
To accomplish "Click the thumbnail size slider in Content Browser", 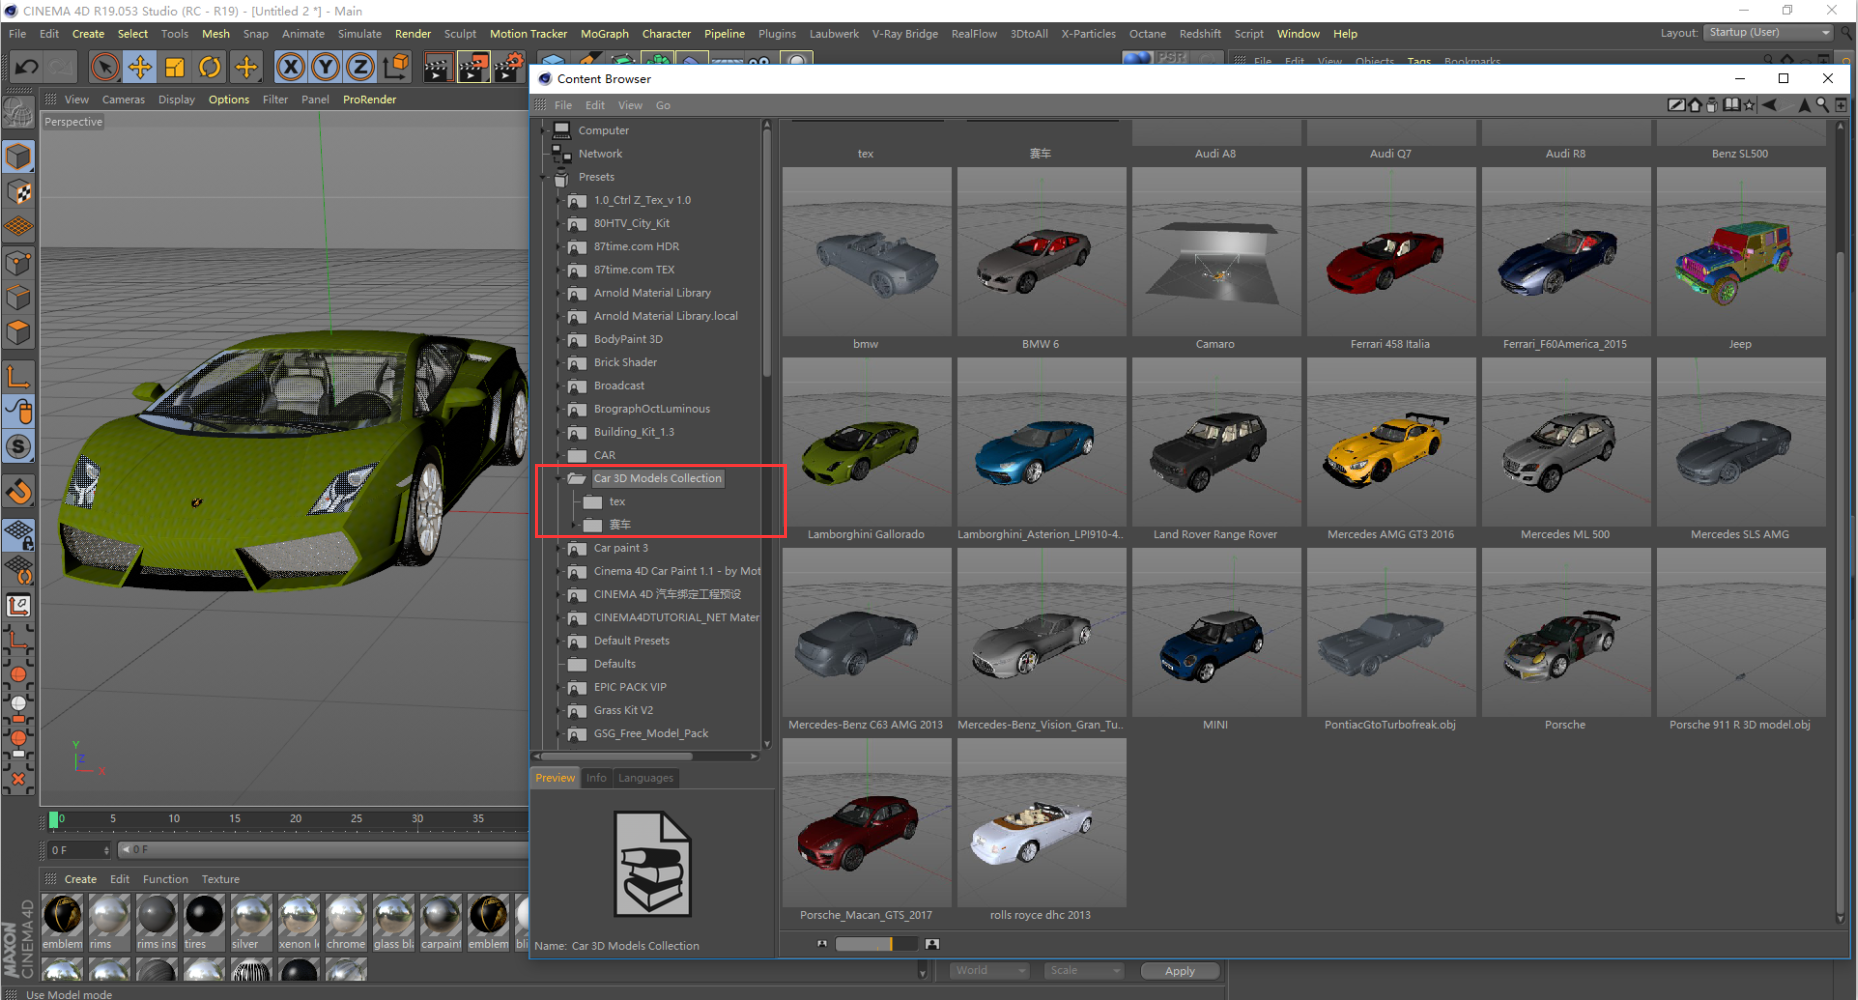I will [x=876, y=943].
